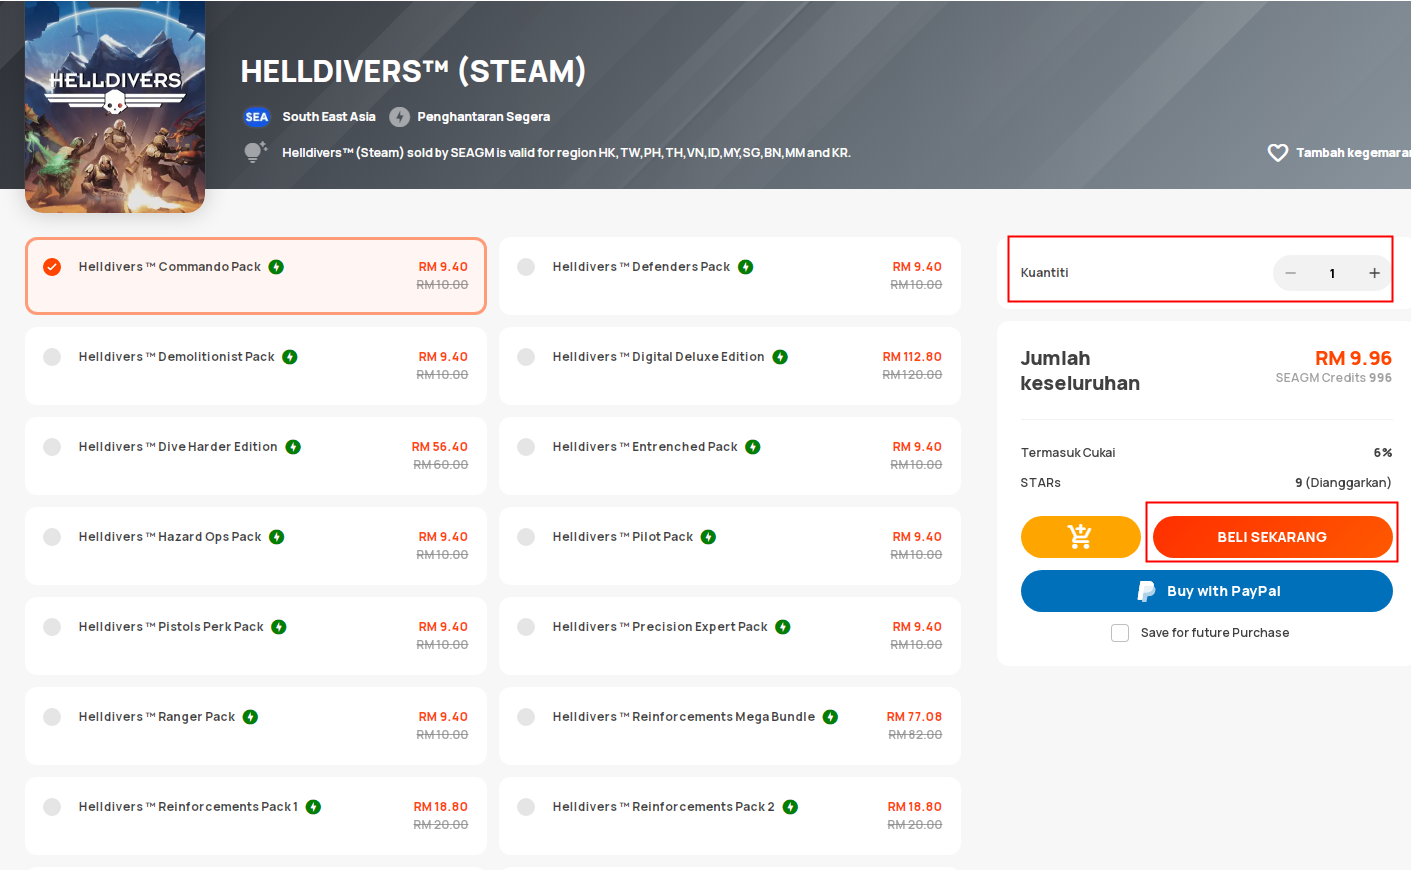Choose the Reinforcements Mega Bundle radio button
This screenshot has height=870, width=1411.
[x=526, y=717]
